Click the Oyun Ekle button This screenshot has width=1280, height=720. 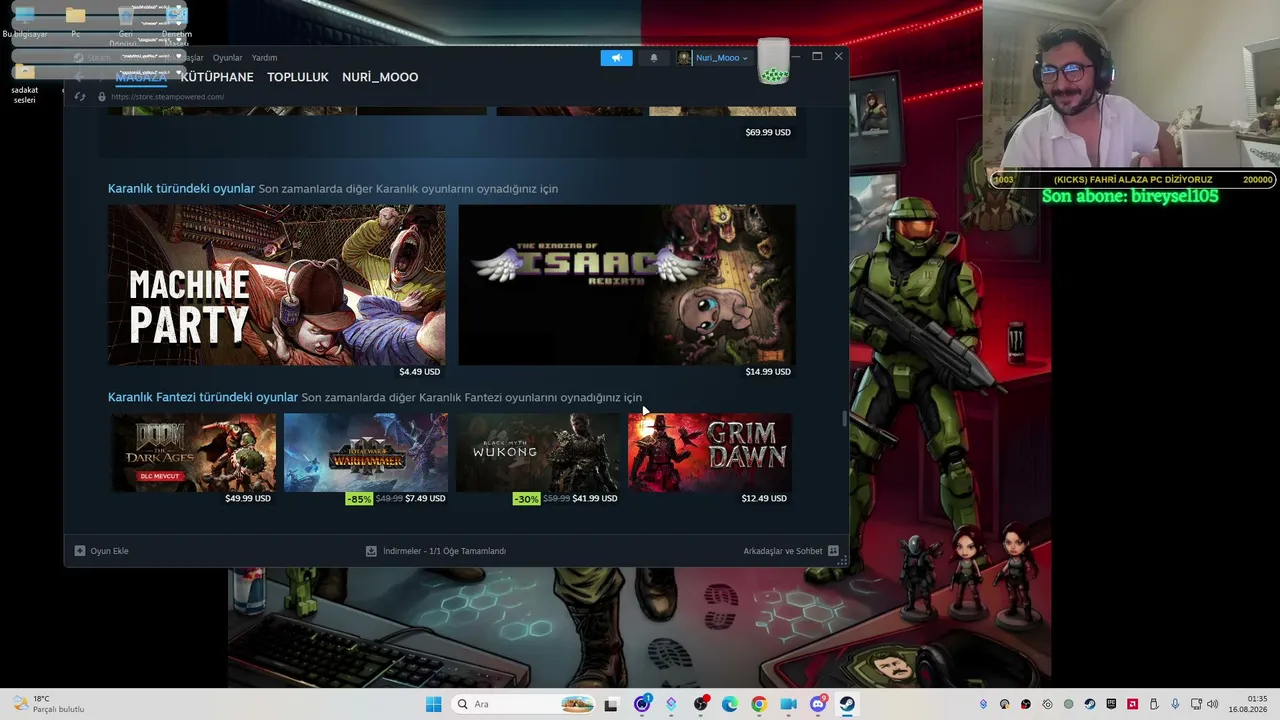[x=101, y=551]
